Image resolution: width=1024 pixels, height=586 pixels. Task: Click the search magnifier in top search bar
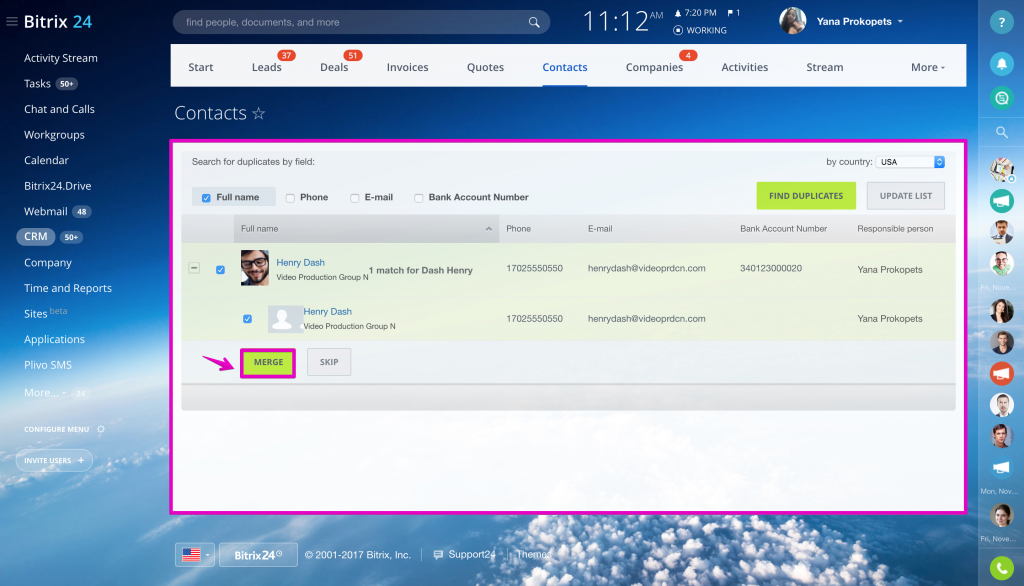[534, 22]
